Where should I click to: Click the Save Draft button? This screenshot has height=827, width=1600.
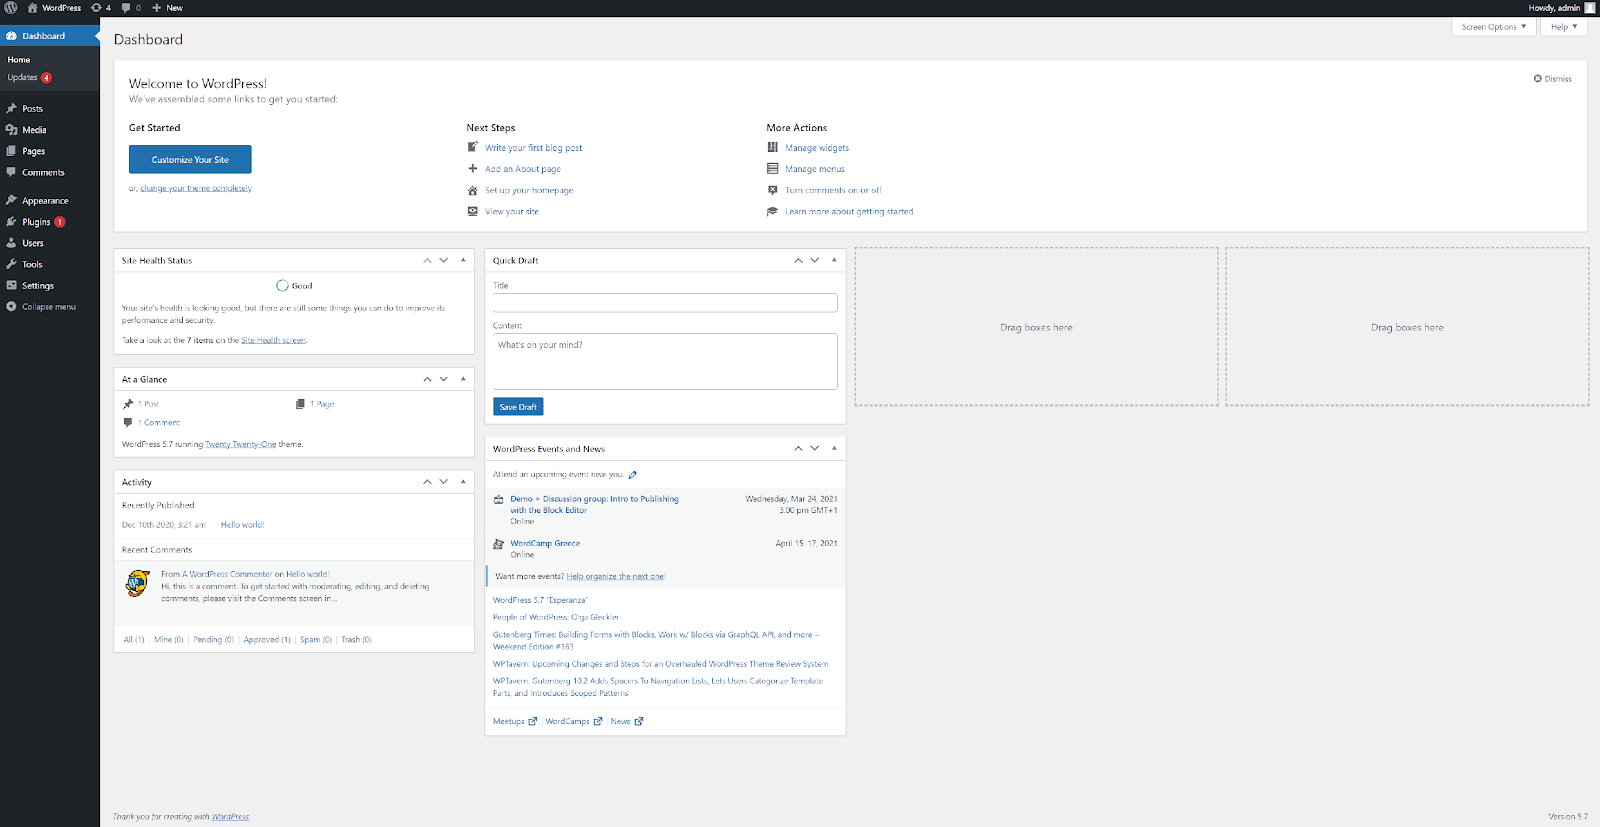tap(518, 407)
